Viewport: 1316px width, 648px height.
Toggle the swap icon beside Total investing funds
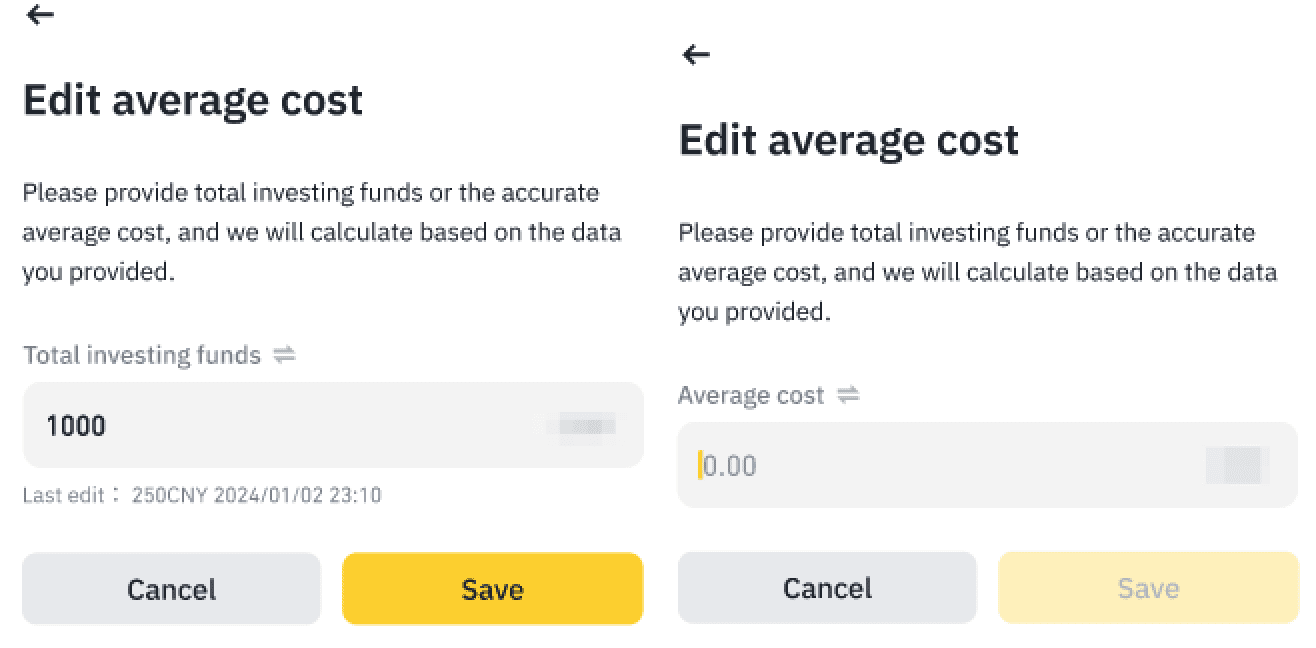[285, 355]
